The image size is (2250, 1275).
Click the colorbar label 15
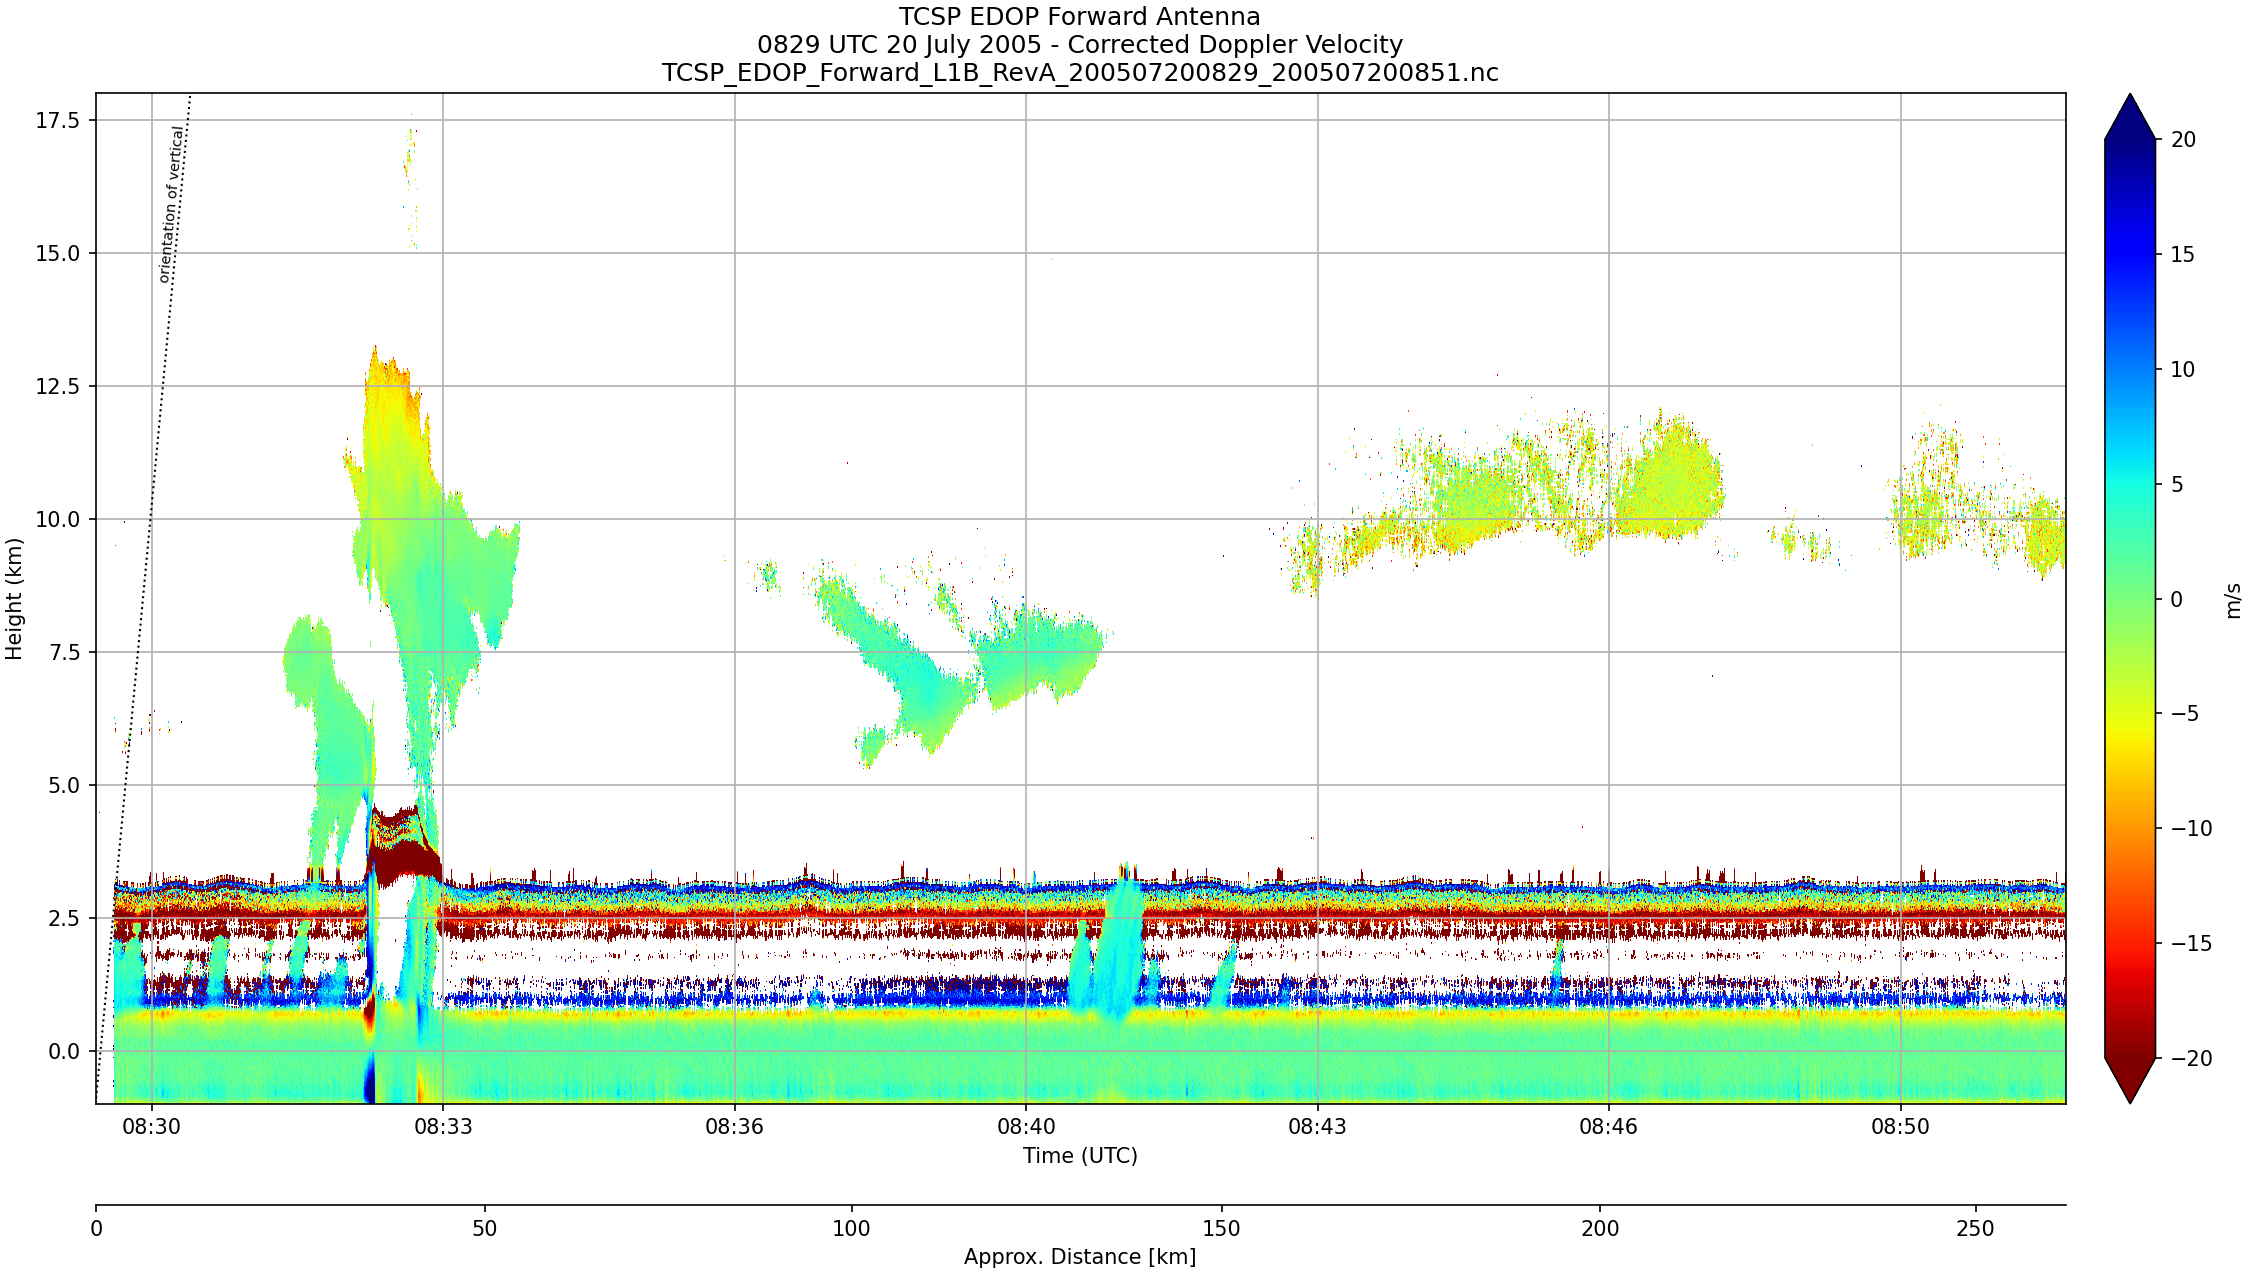click(x=2184, y=255)
